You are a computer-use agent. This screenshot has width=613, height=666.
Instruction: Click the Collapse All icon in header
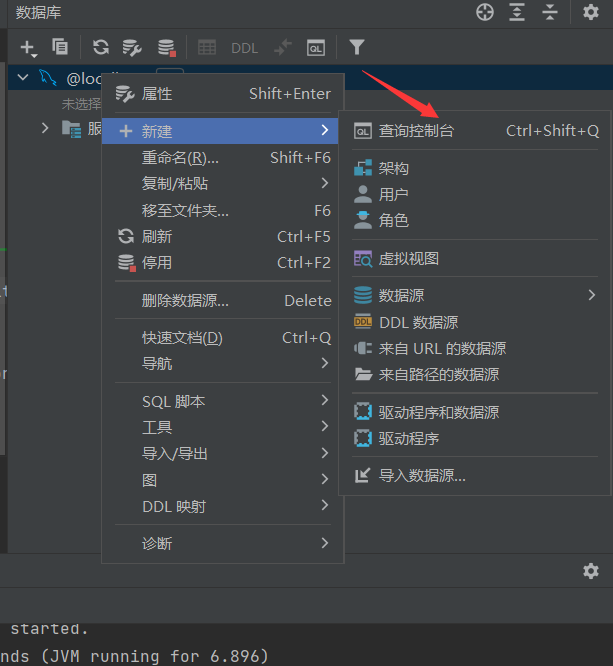pos(550,12)
